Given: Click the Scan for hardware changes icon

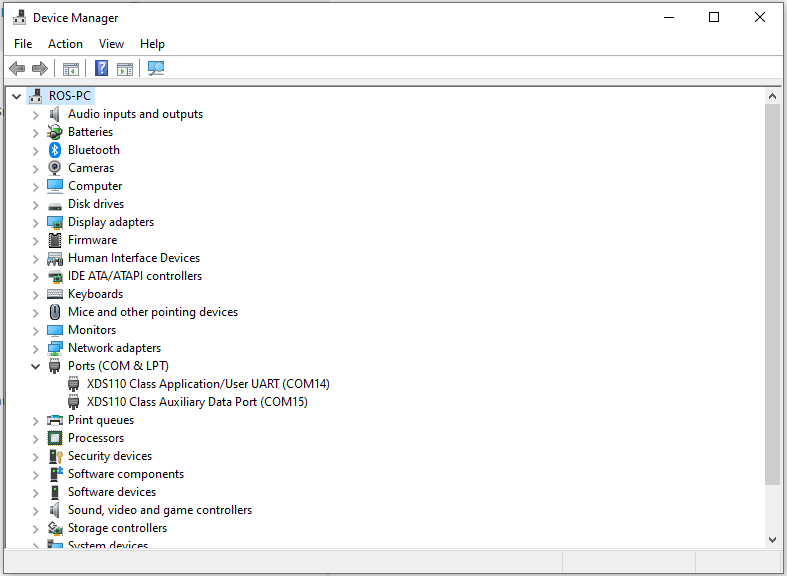Looking at the screenshot, I should click(156, 68).
